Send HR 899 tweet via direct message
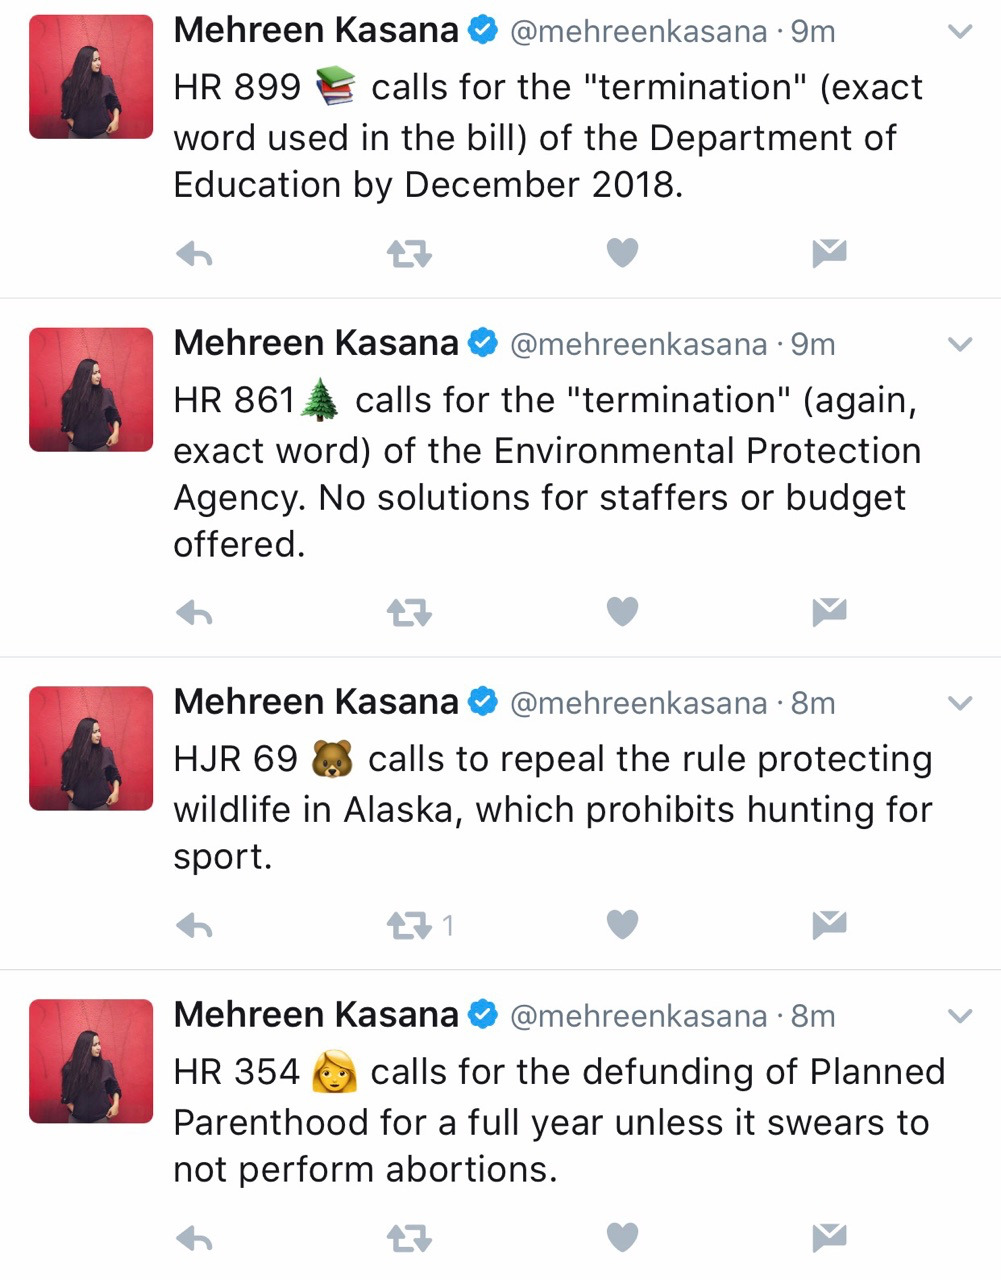 click(829, 254)
